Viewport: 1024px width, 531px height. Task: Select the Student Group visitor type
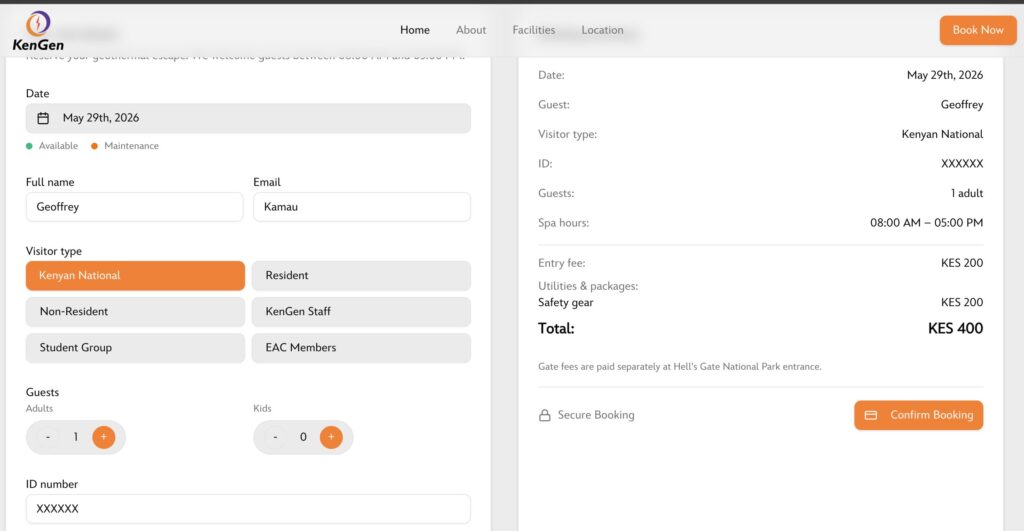pos(135,348)
